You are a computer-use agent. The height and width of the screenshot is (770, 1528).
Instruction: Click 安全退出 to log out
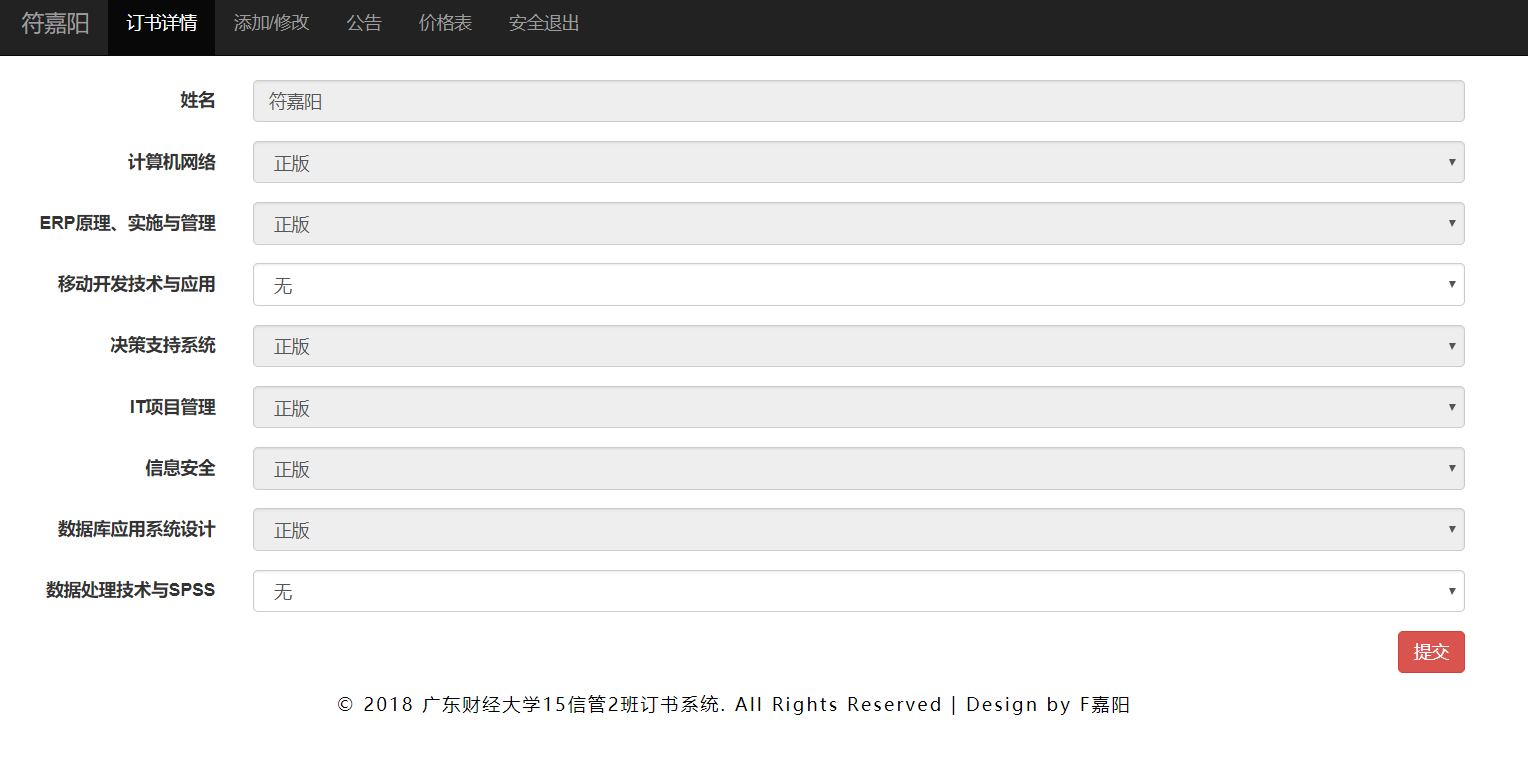543,23
